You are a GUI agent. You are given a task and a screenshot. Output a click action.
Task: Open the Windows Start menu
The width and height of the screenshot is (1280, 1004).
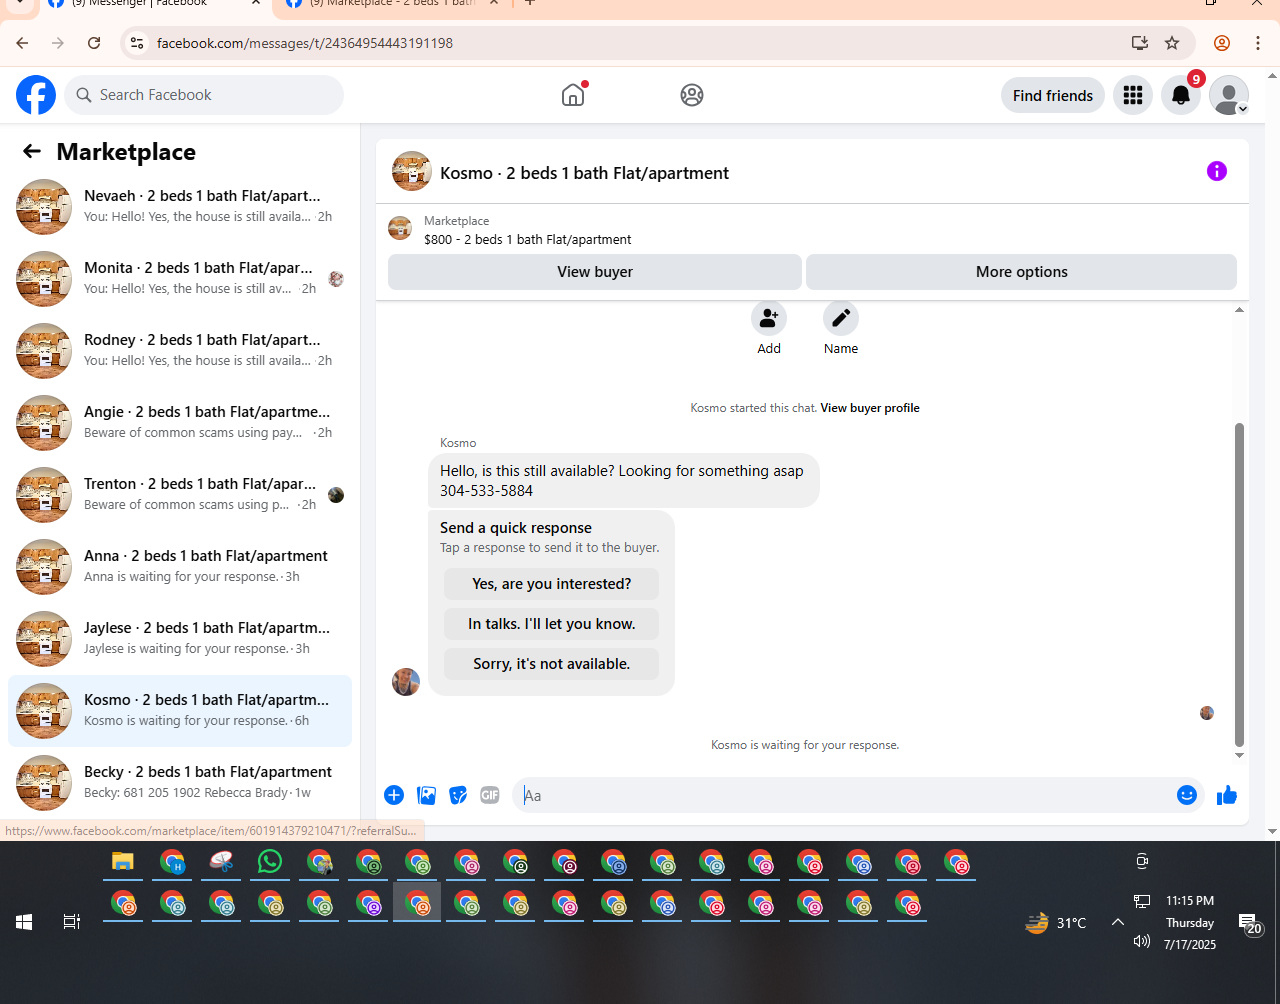(x=24, y=922)
